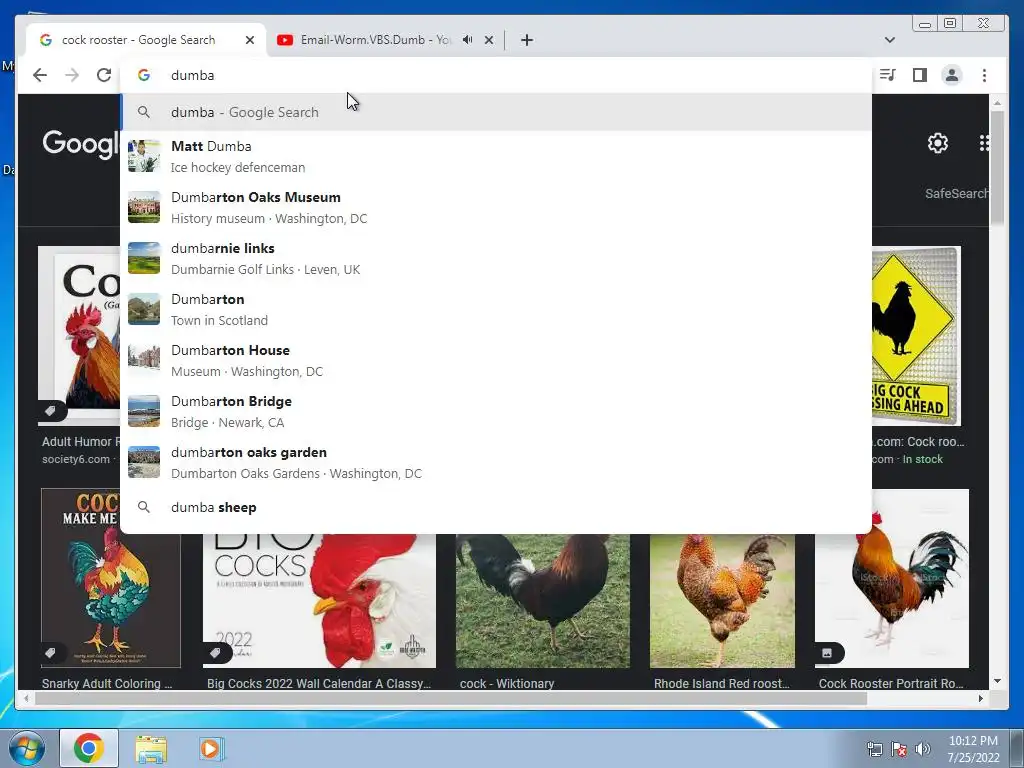This screenshot has width=1024, height=768.
Task: Select the 'dumba sheep' search suggestion
Action: pyautogui.click(x=496, y=507)
